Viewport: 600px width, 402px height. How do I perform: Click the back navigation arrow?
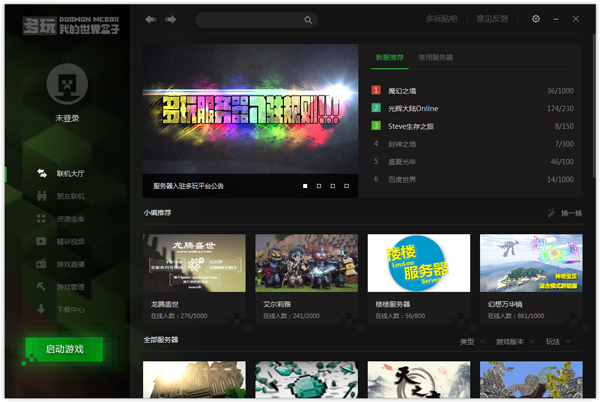click(151, 19)
